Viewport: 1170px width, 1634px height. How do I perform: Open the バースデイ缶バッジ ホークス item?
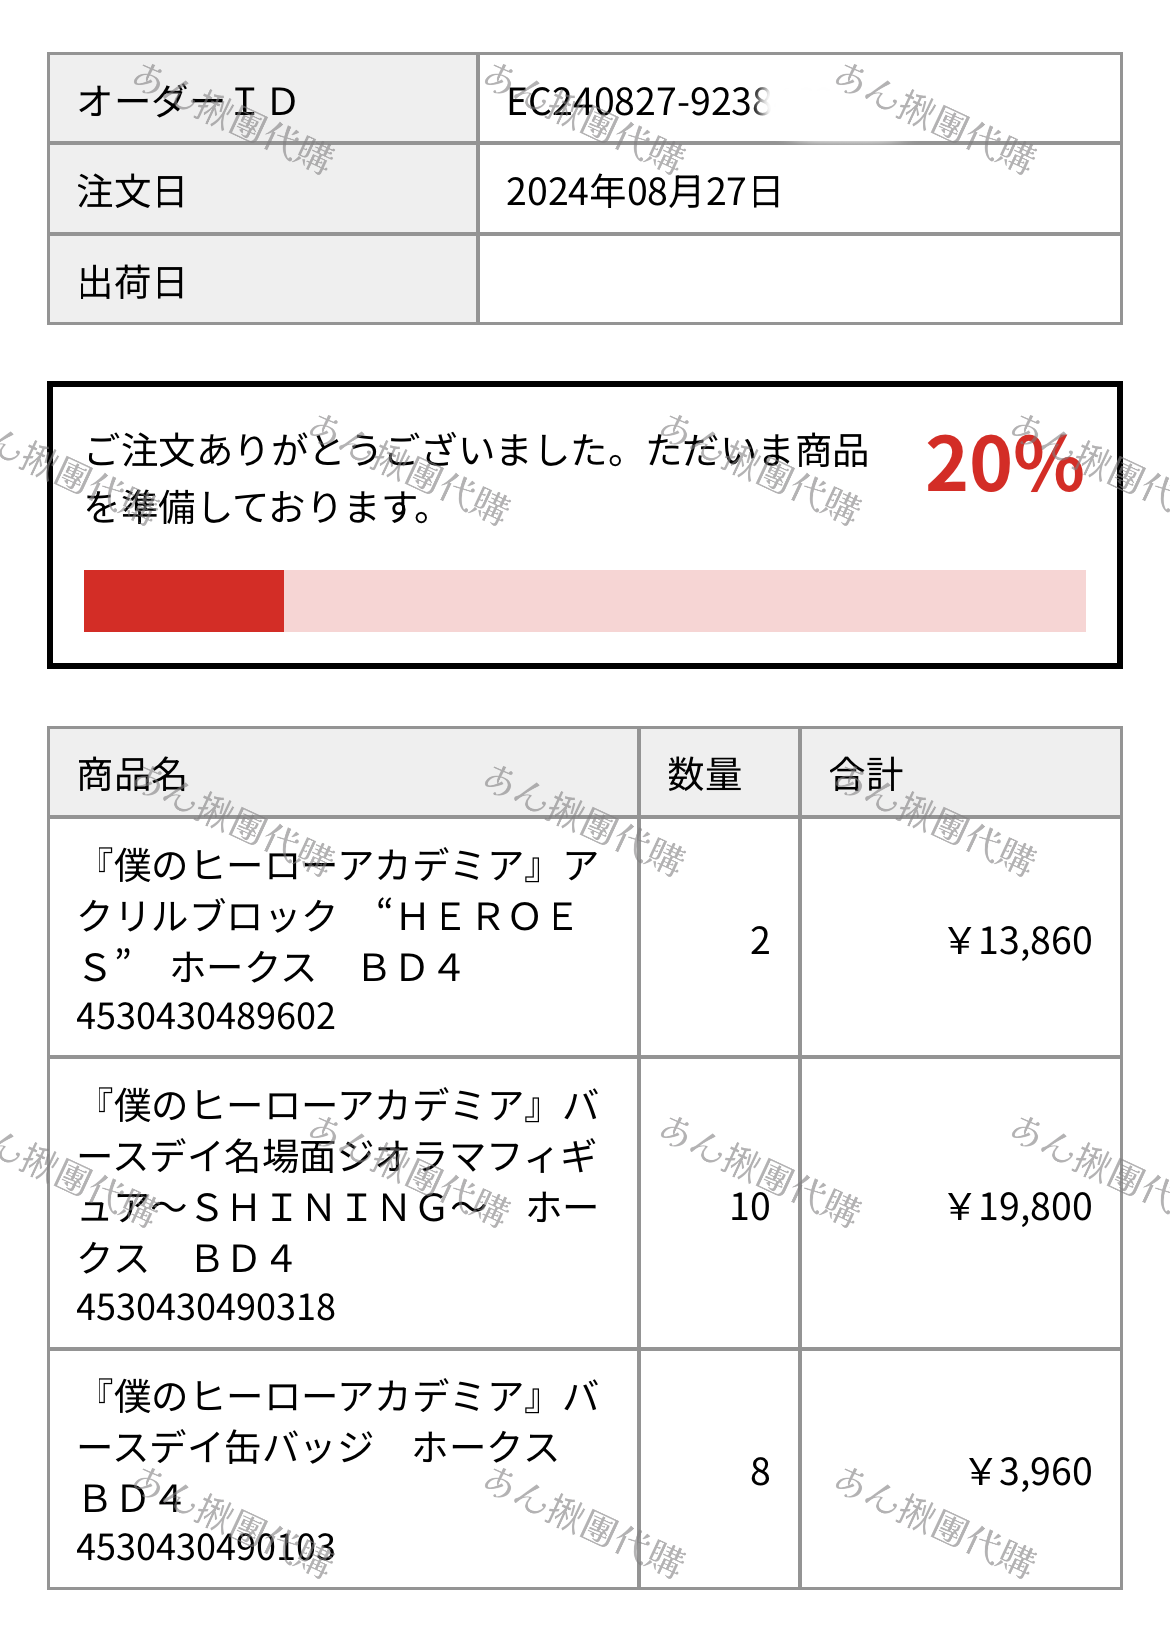click(x=338, y=1447)
